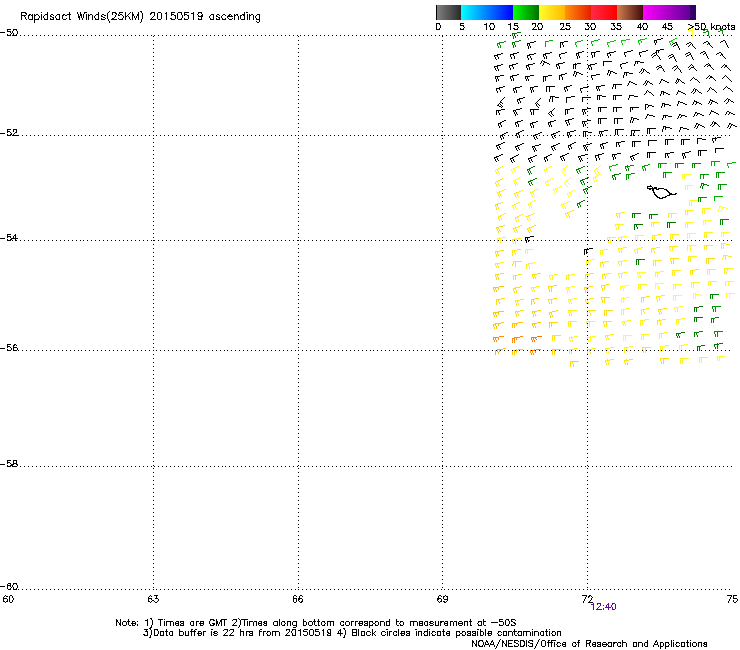Click the 69 longitude axis label

point(442,599)
